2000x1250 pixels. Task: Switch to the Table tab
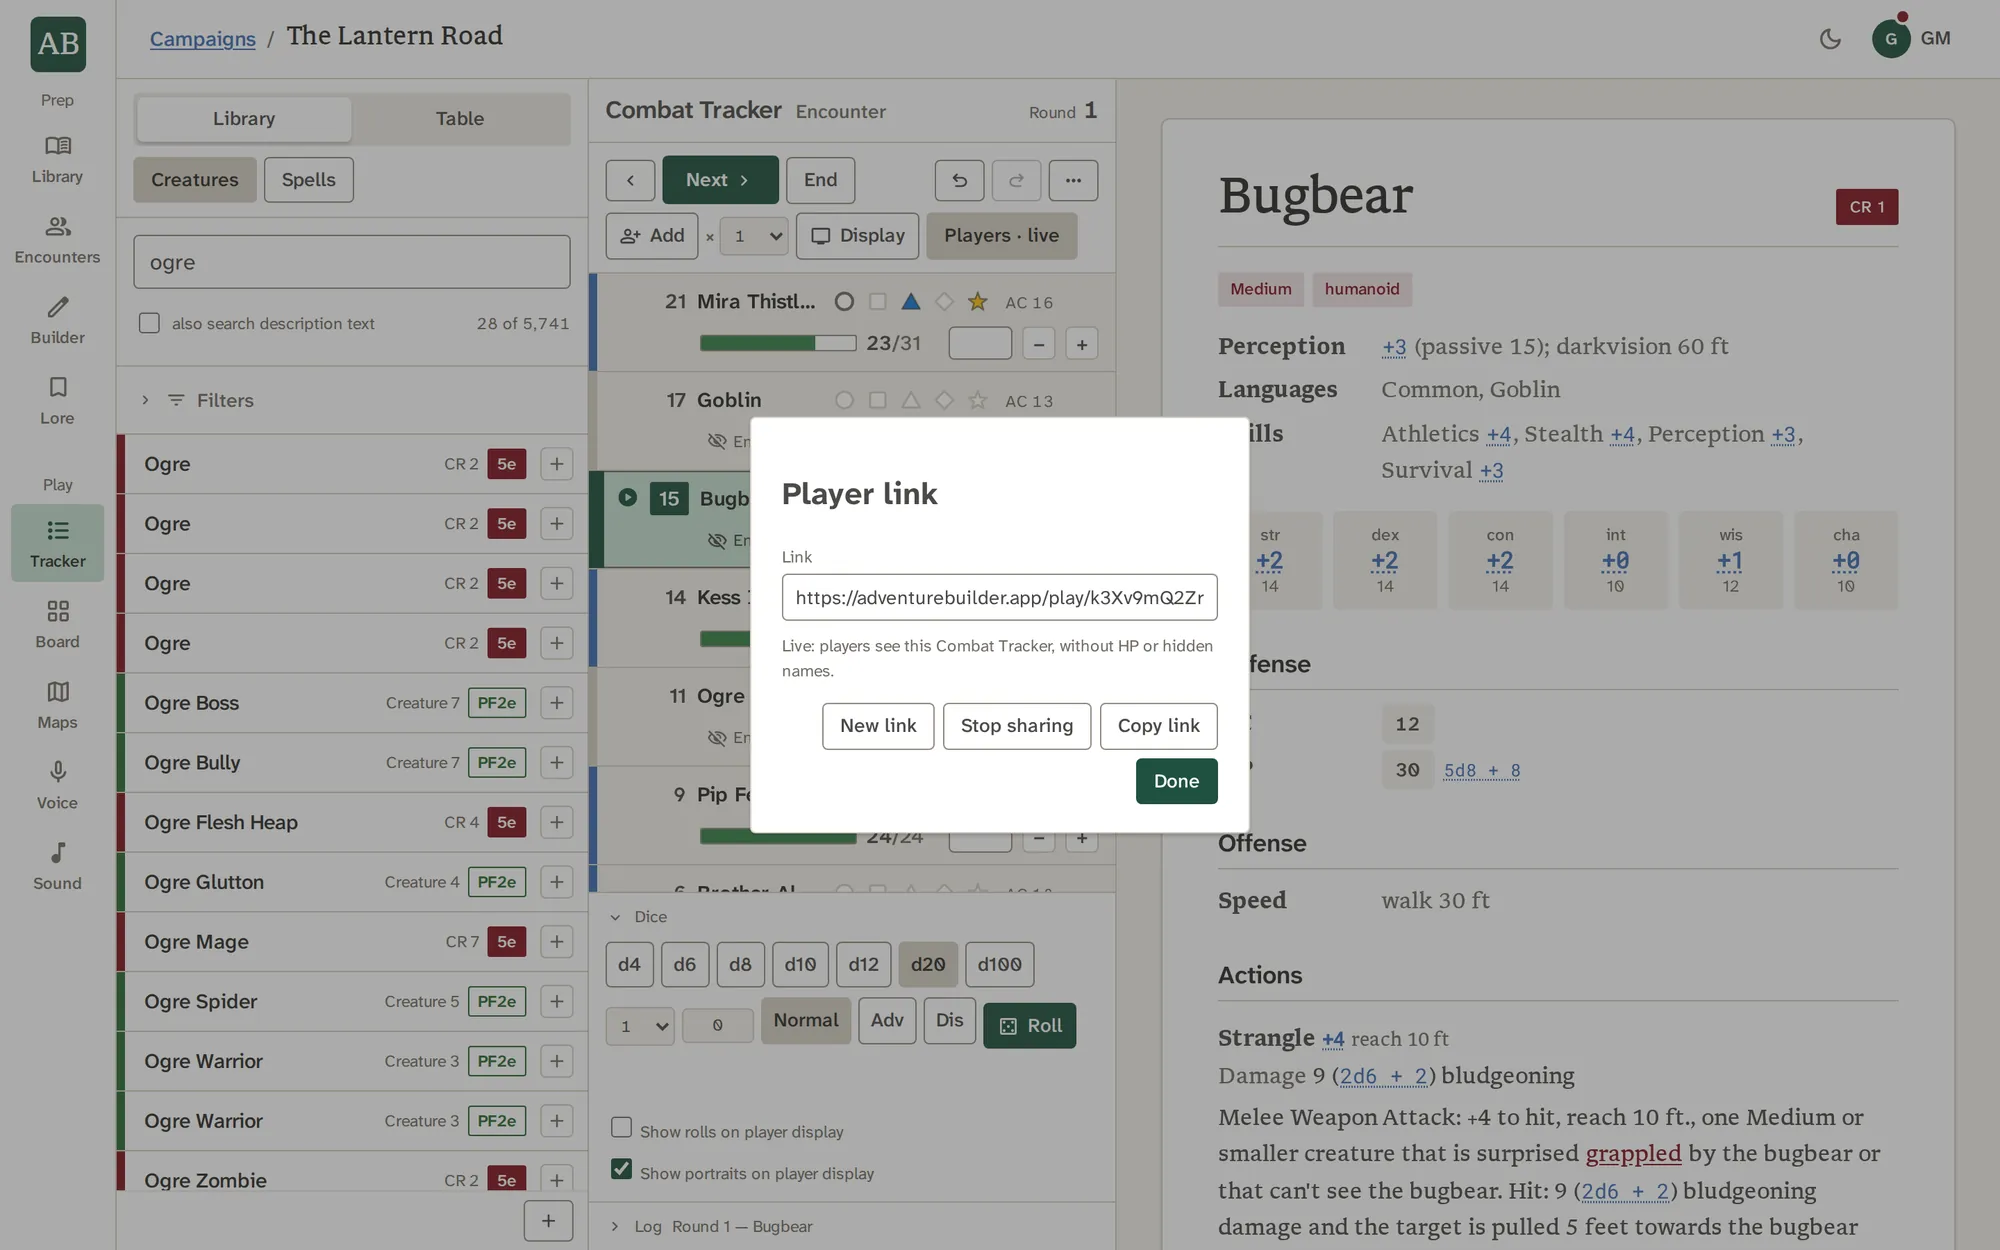(460, 119)
